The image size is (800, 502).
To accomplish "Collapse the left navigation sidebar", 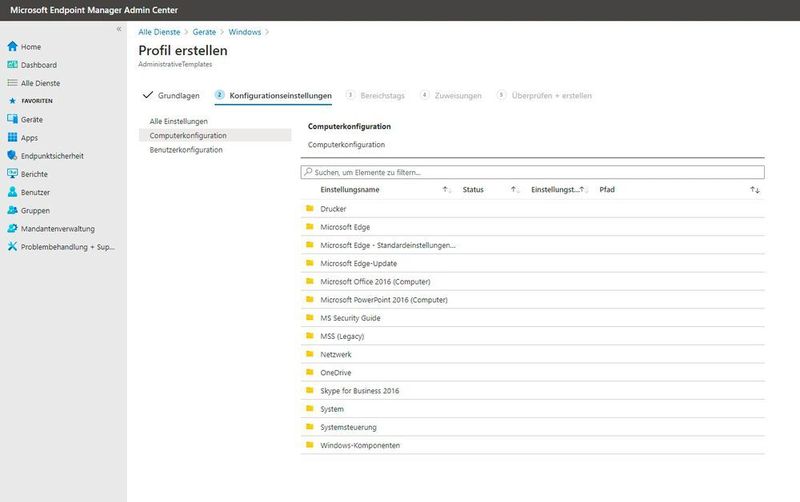I will (x=119, y=29).
